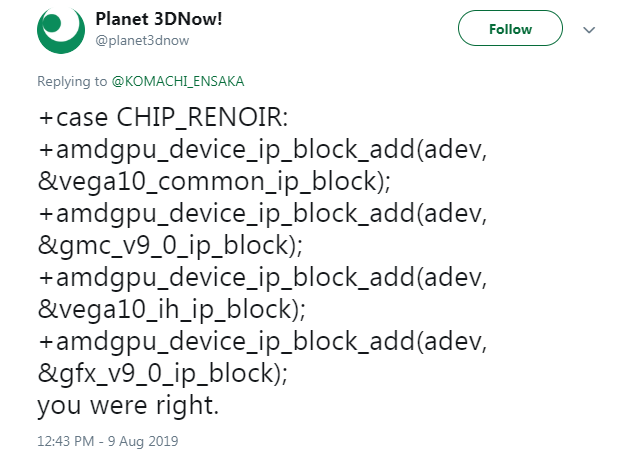Click the amdgpu line directly below CHIP_RENOIR
632x460 pixels.
click(263, 154)
